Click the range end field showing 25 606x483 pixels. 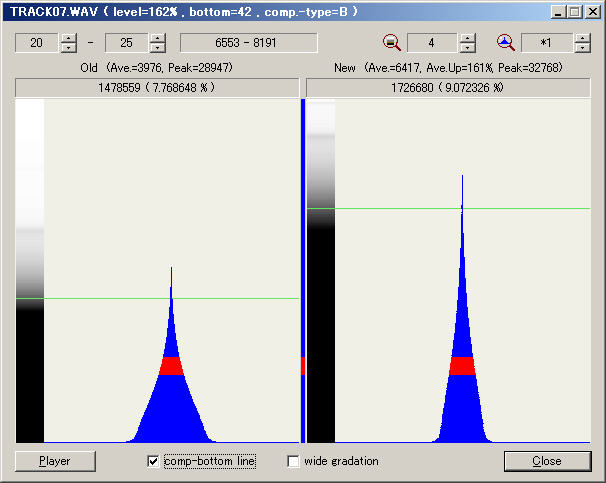click(x=126, y=43)
